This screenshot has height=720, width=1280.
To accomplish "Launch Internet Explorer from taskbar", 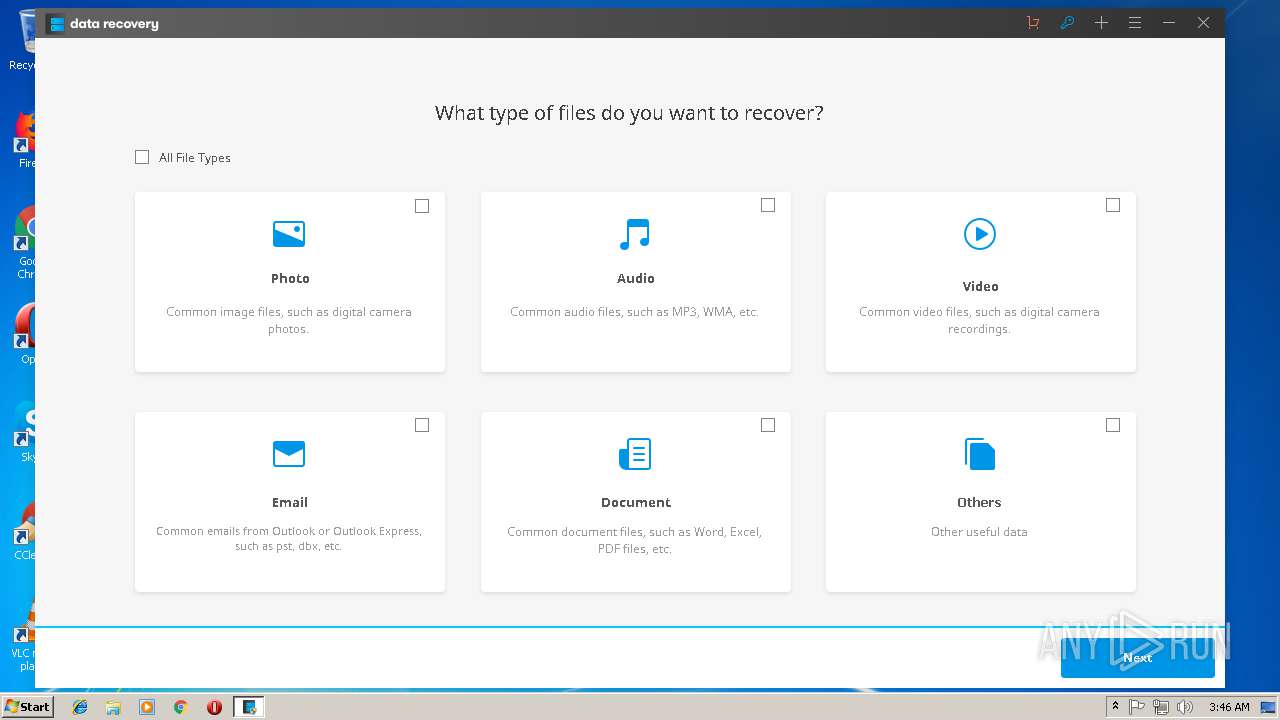I will pos(80,707).
